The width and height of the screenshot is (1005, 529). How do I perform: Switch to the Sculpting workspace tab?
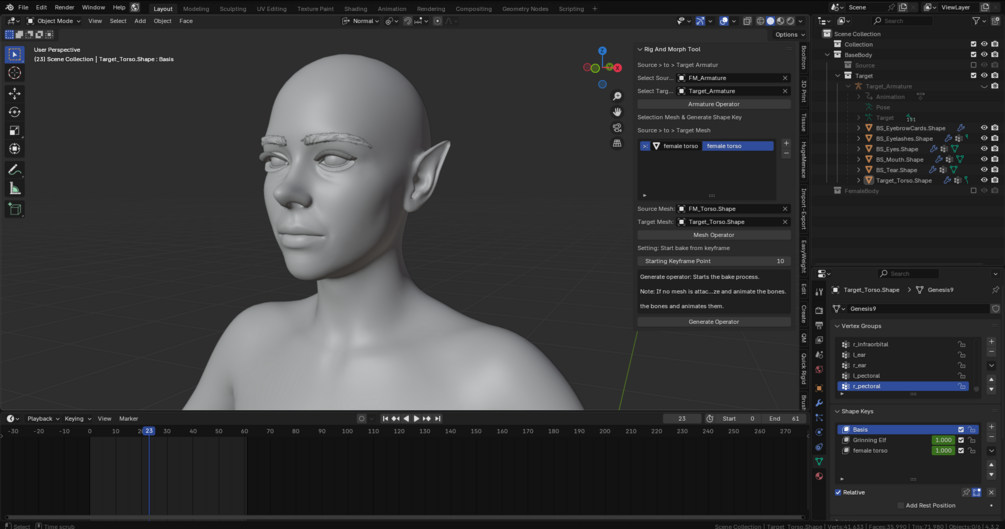click(233, 8)
